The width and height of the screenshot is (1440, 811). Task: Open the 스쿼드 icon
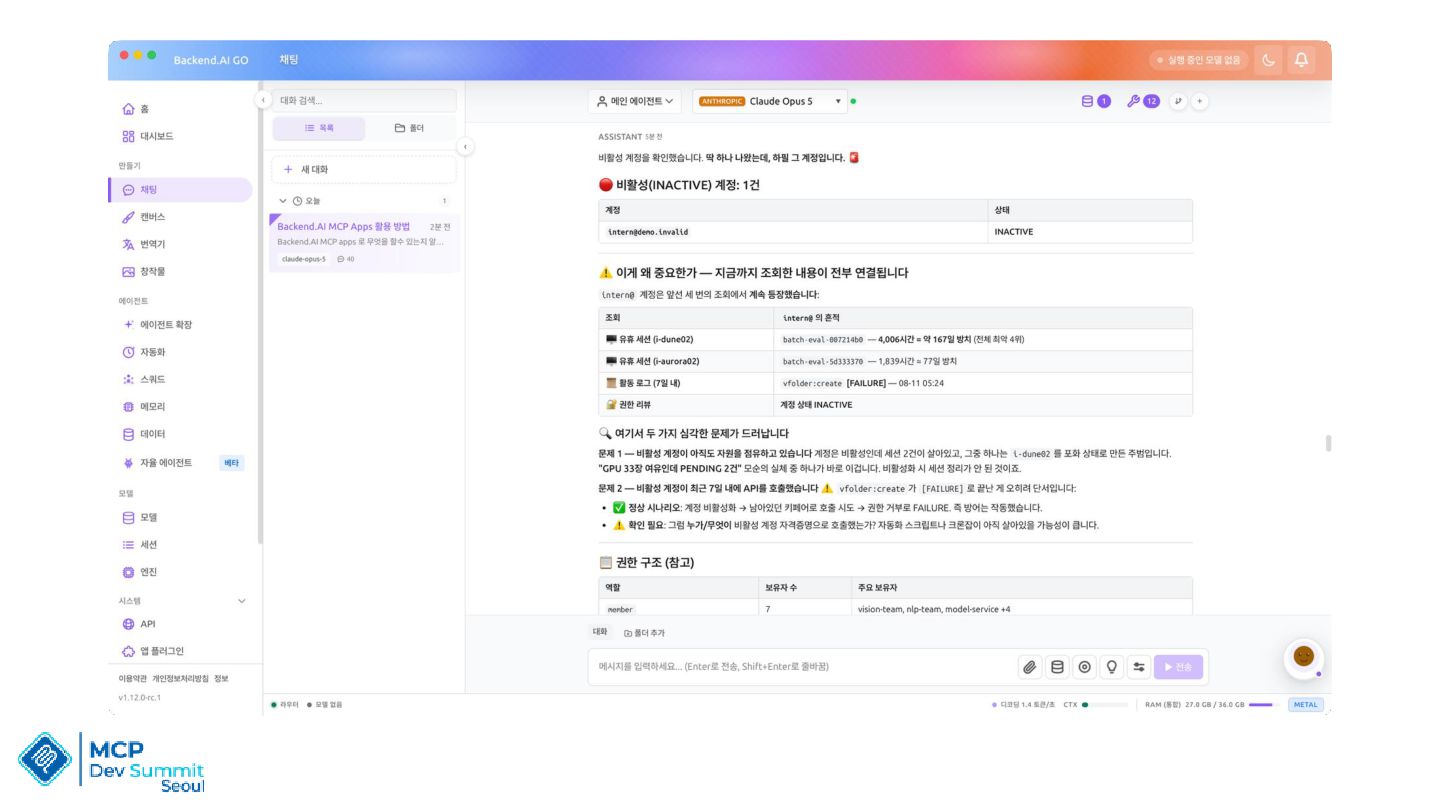coord(128,380)
